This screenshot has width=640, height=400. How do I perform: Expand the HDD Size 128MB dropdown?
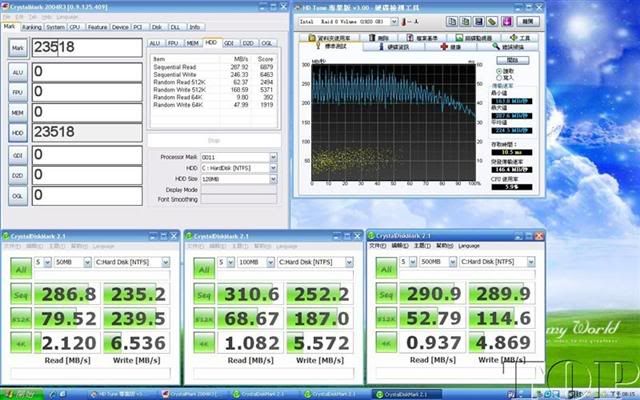pos(273,179)
